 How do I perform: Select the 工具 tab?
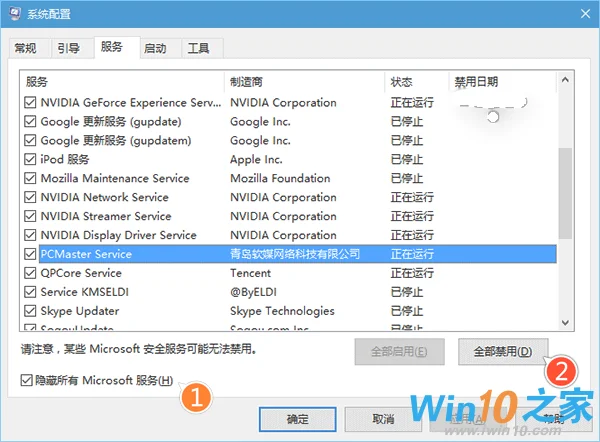tap(198, 48)
